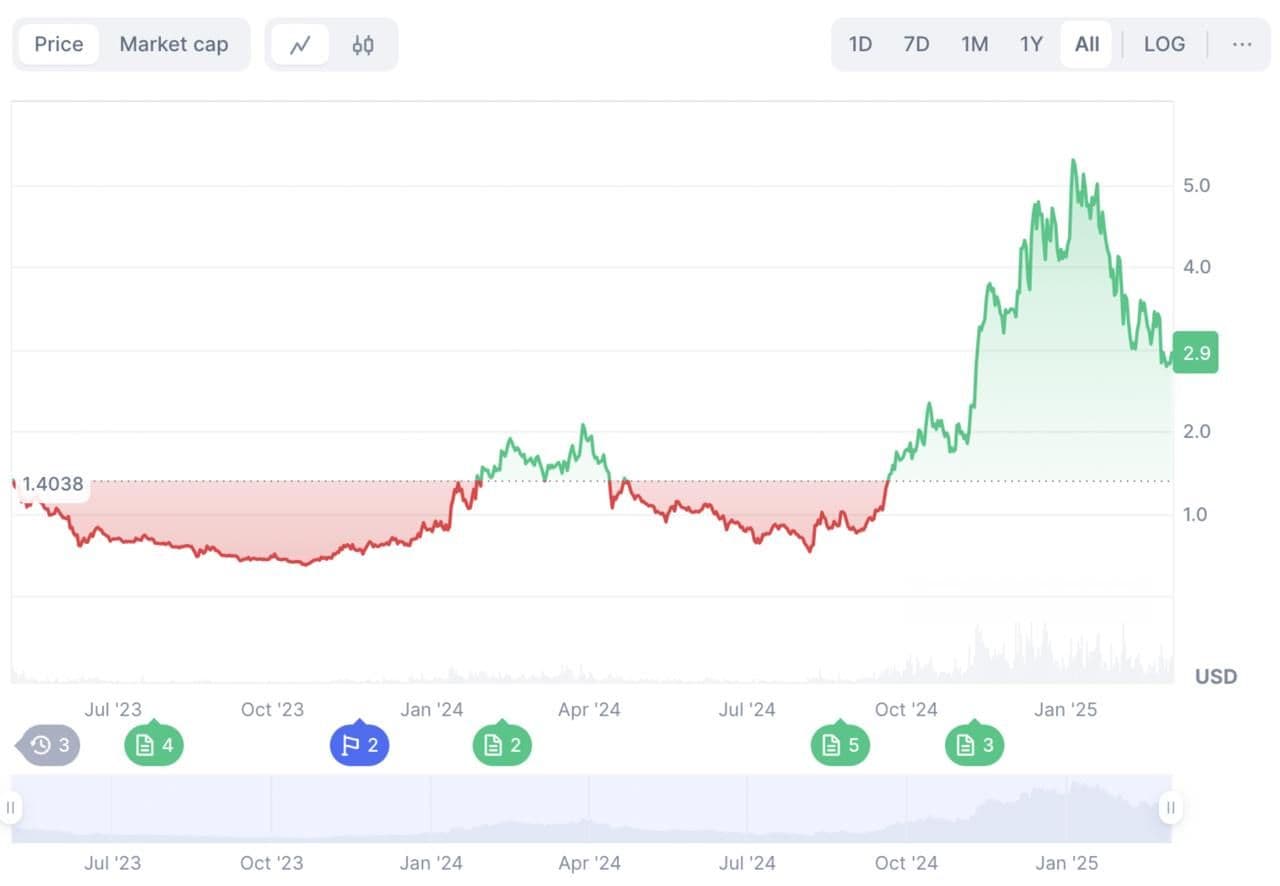Open the green news marker showing 4 near Jul '23
Viewport: 1280px width, 886px height.
(153, 745)
